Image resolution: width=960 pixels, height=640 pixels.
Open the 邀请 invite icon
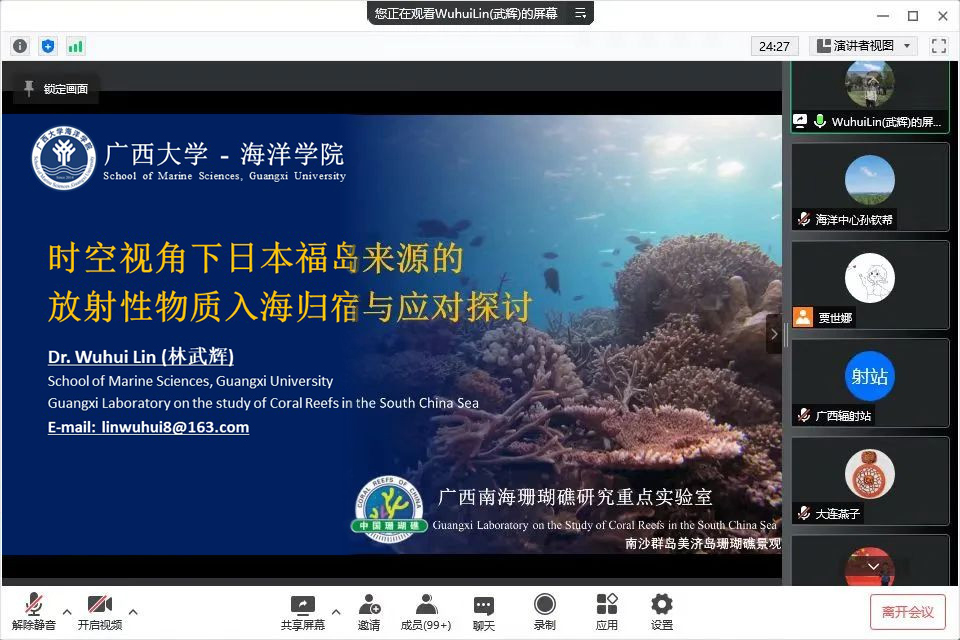[x=368, y=611]
